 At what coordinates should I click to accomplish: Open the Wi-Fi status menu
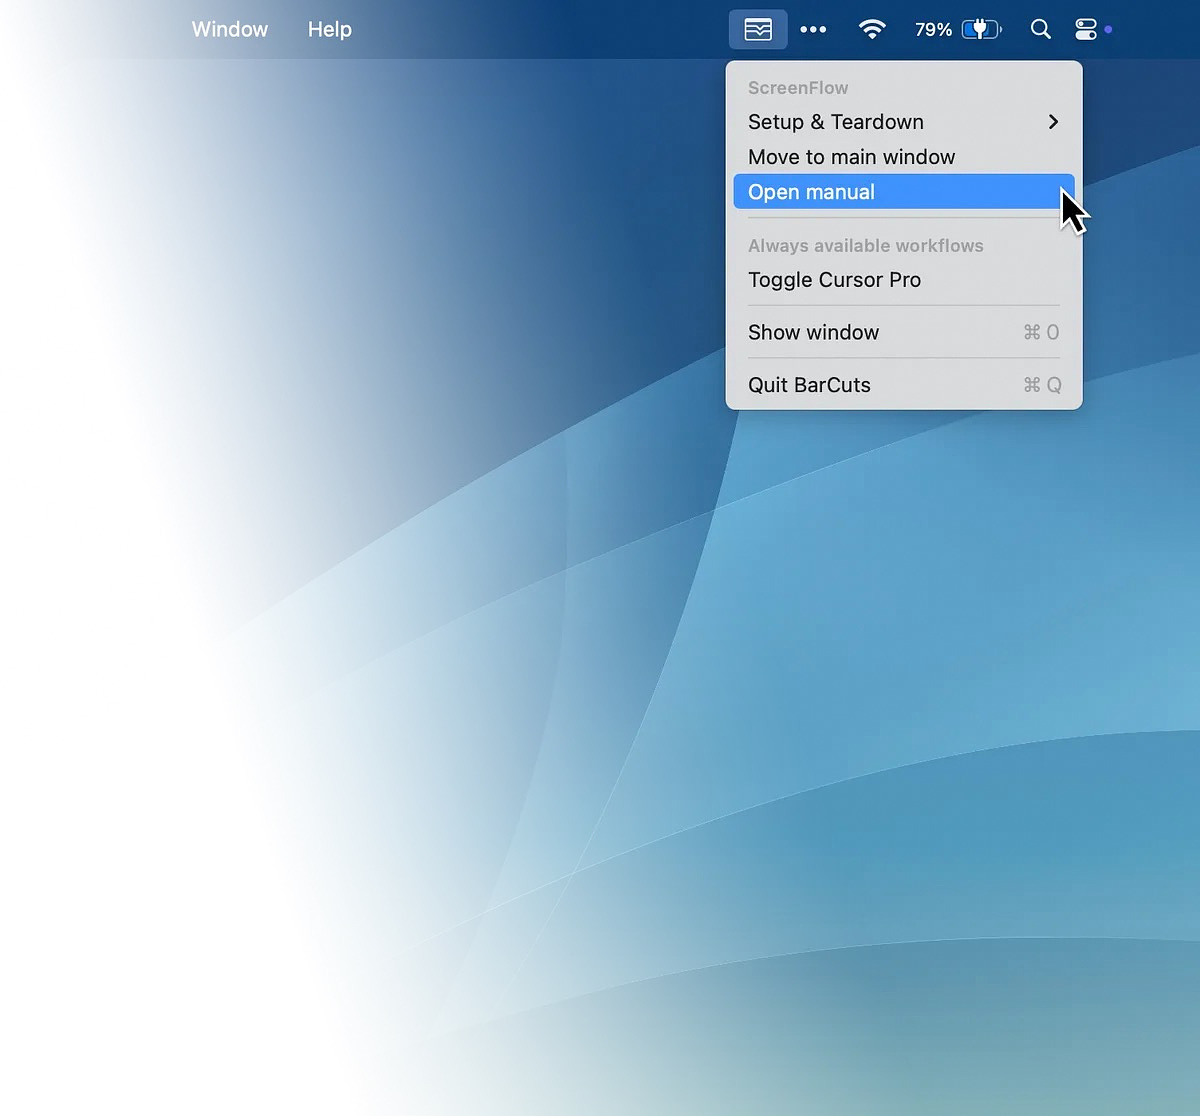[872, 30]
